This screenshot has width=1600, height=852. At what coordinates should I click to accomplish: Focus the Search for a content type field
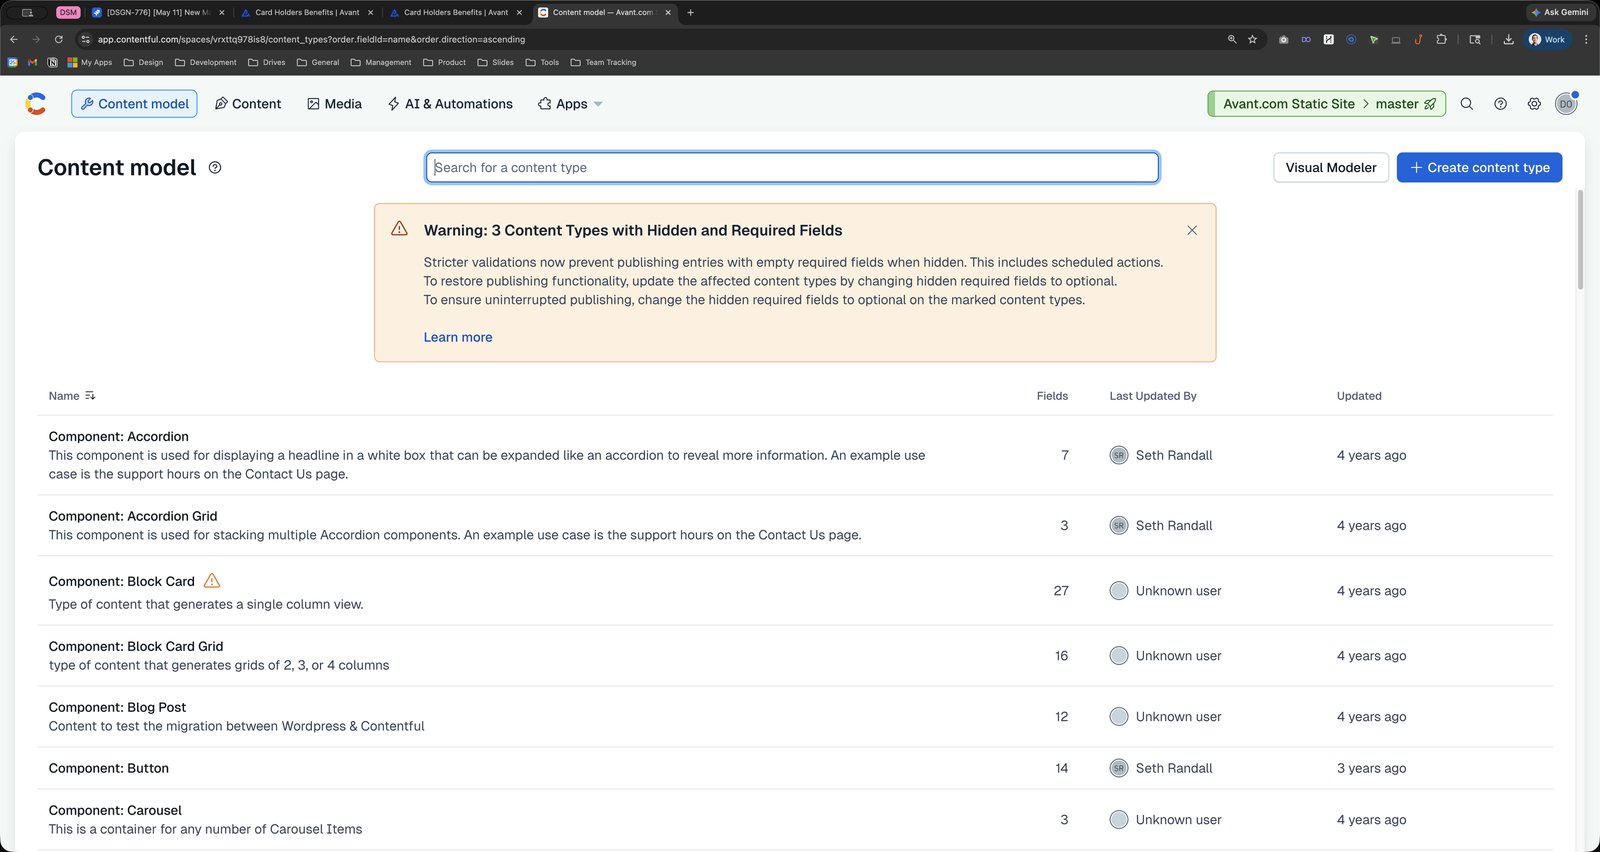pos(792,168)
